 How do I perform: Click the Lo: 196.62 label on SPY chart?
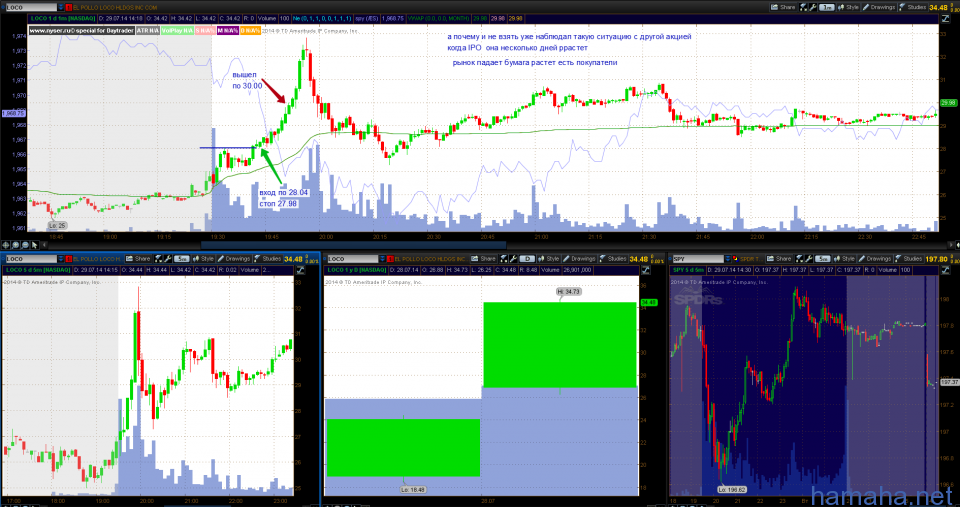tap(731, 489)
